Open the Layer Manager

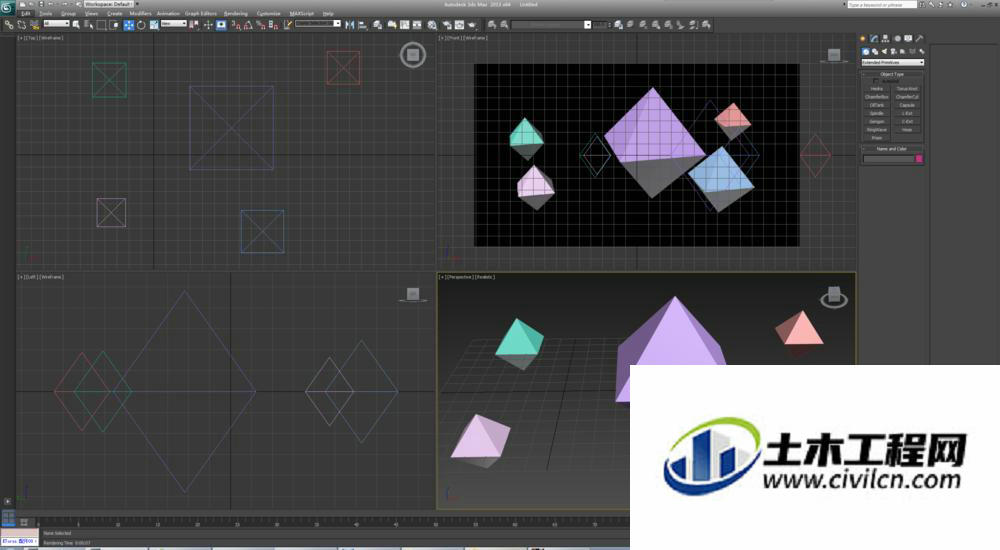378,25
